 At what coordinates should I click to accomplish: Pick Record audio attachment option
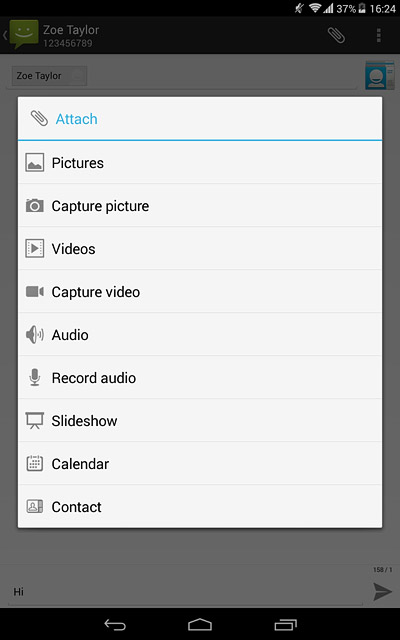click(x=200, y=378)
